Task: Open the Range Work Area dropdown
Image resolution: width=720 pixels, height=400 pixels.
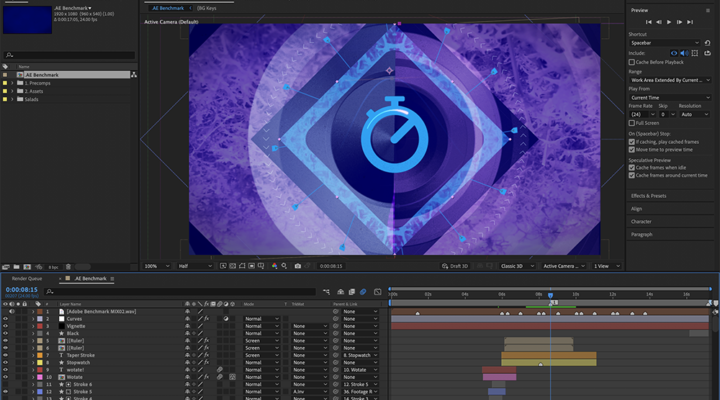Action: 670,80
